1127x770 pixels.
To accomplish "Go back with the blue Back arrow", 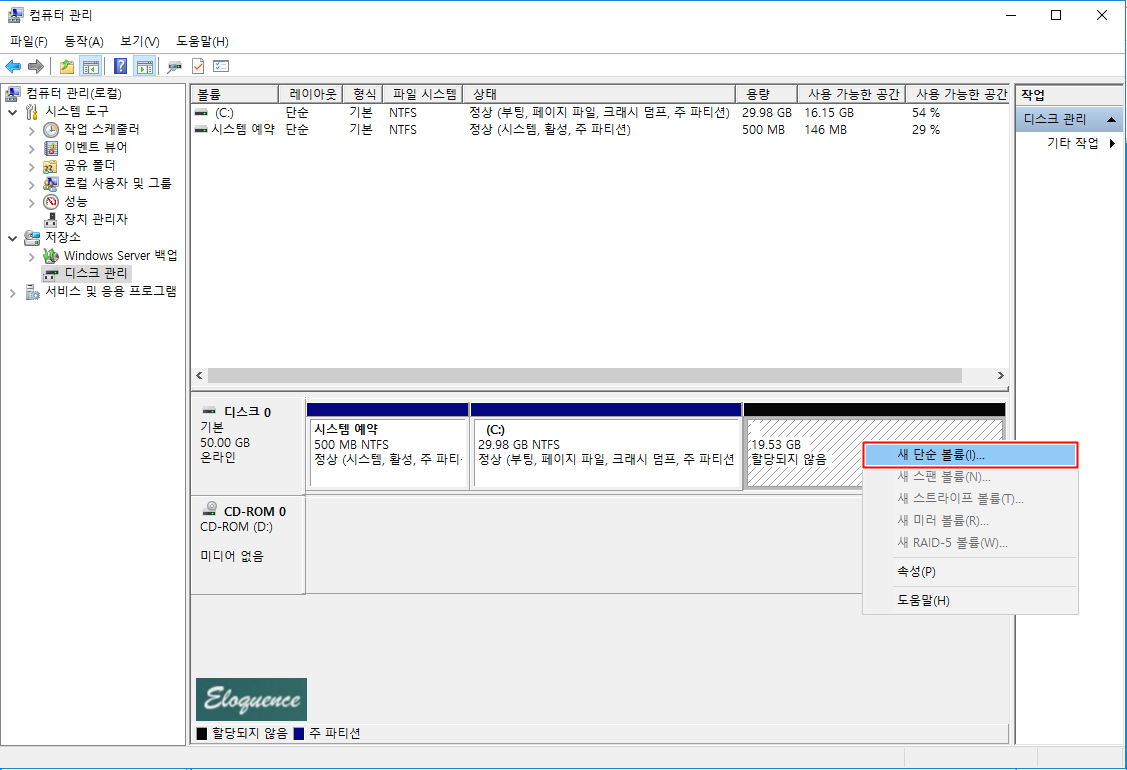I will [x=13, y=67].
